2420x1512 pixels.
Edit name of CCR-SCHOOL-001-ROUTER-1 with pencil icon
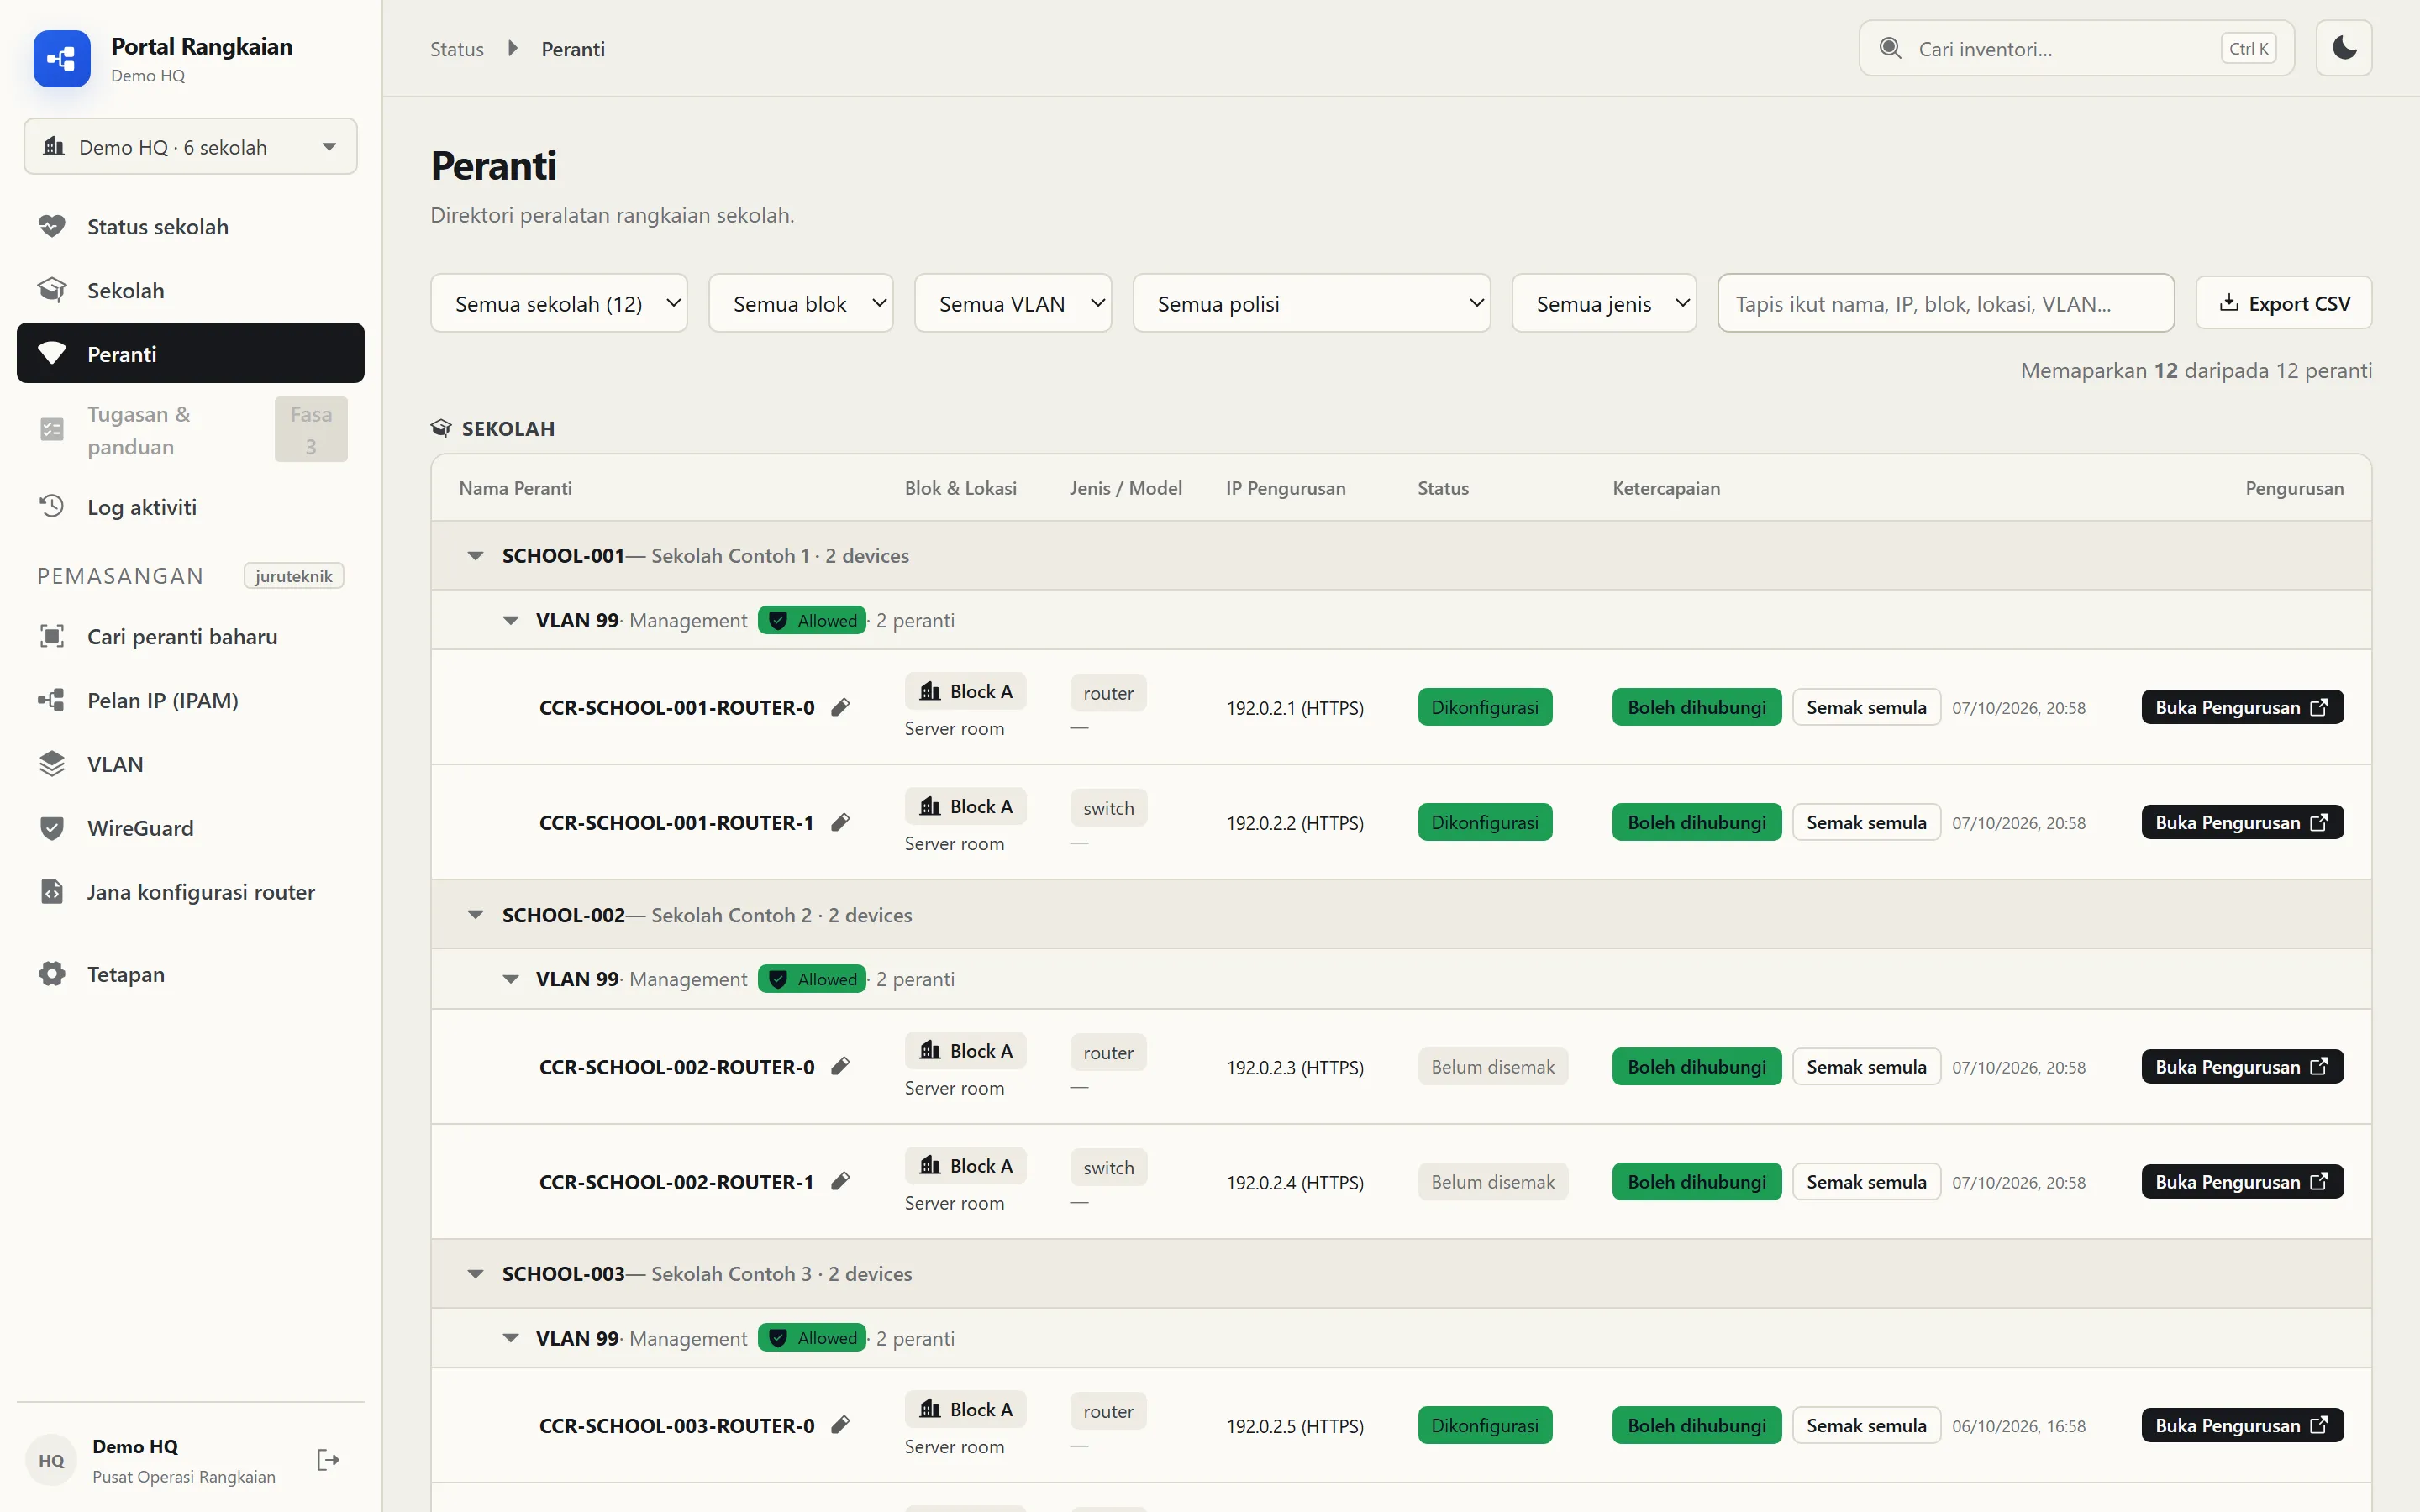coord(841,823)
